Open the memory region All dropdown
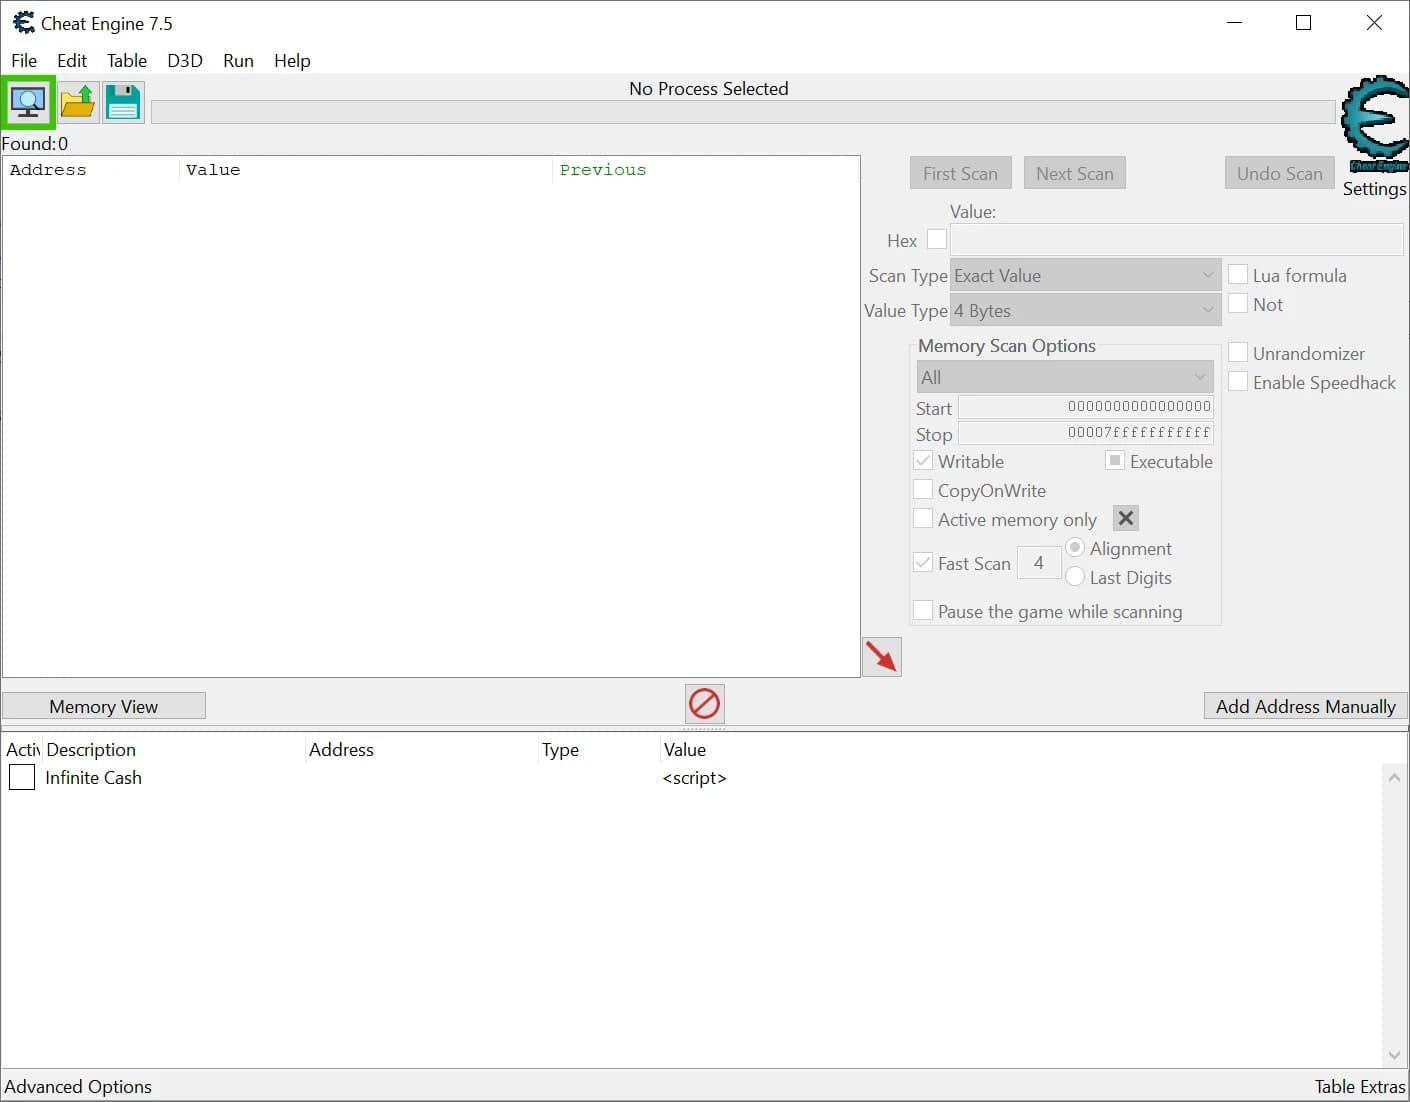The width and height of the screenshot is (1410, 1102). coord(1065,377)
